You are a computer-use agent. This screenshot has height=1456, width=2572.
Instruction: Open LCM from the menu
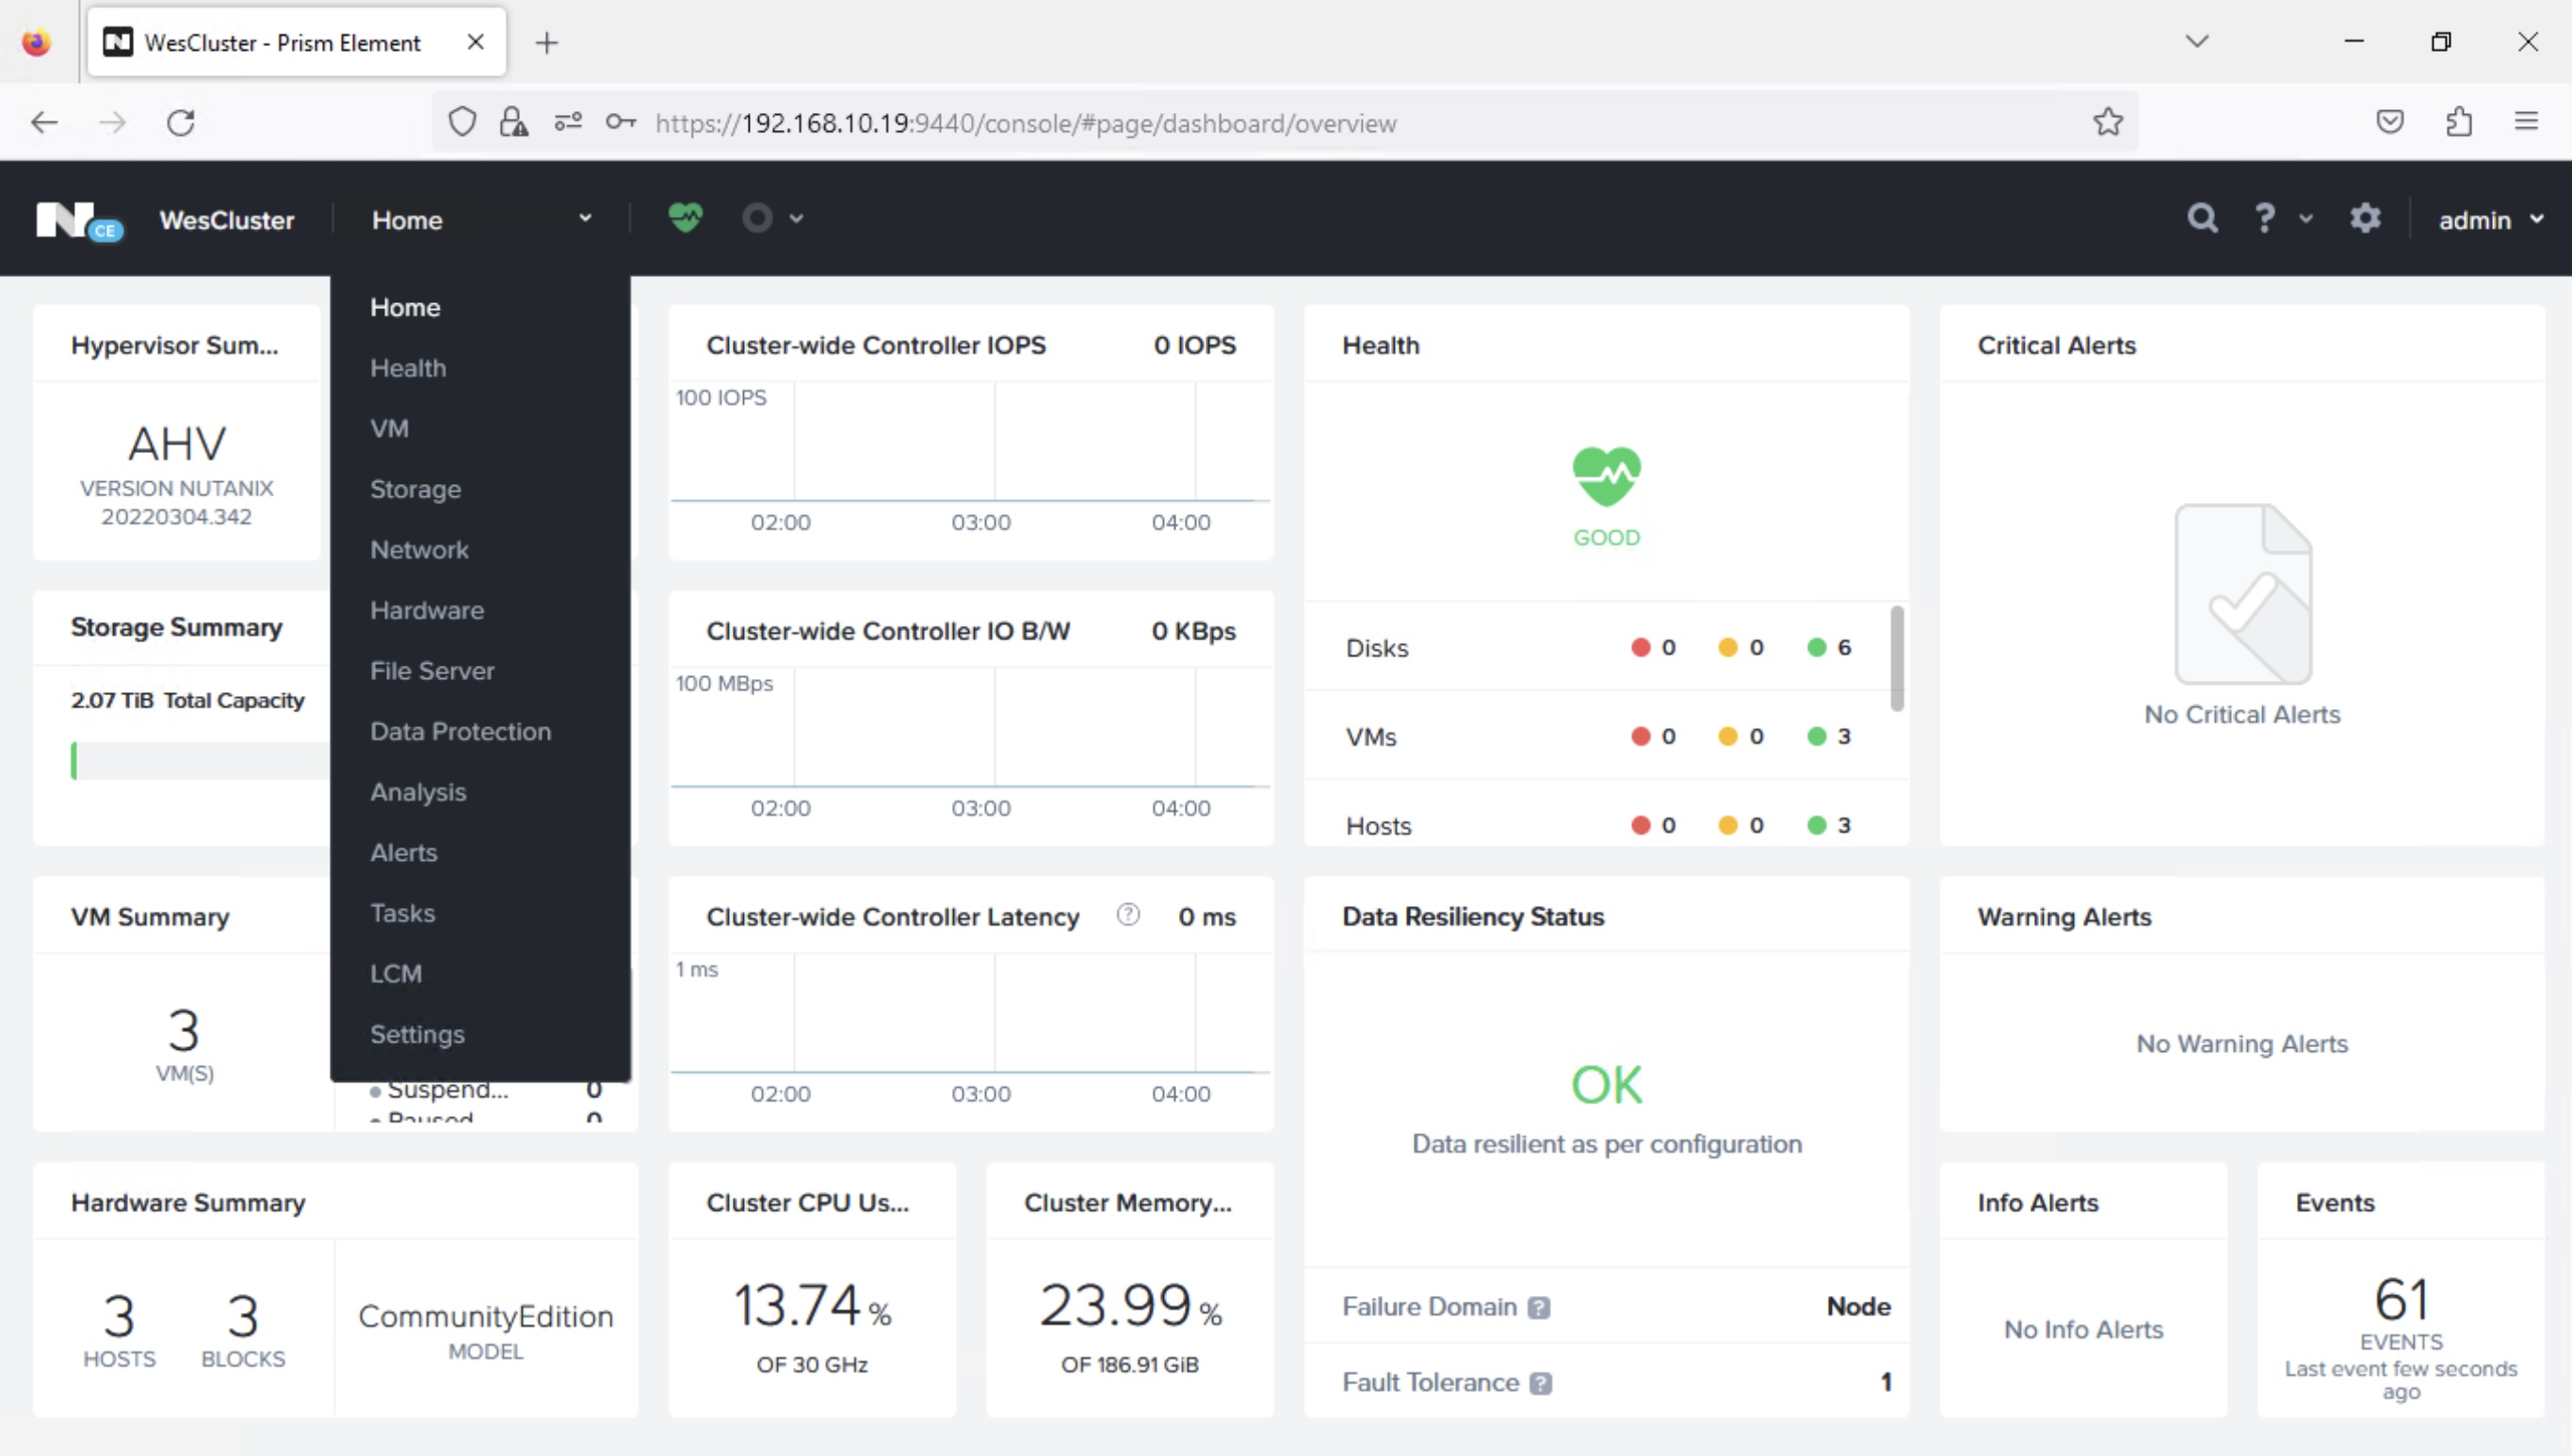(396, 973)
